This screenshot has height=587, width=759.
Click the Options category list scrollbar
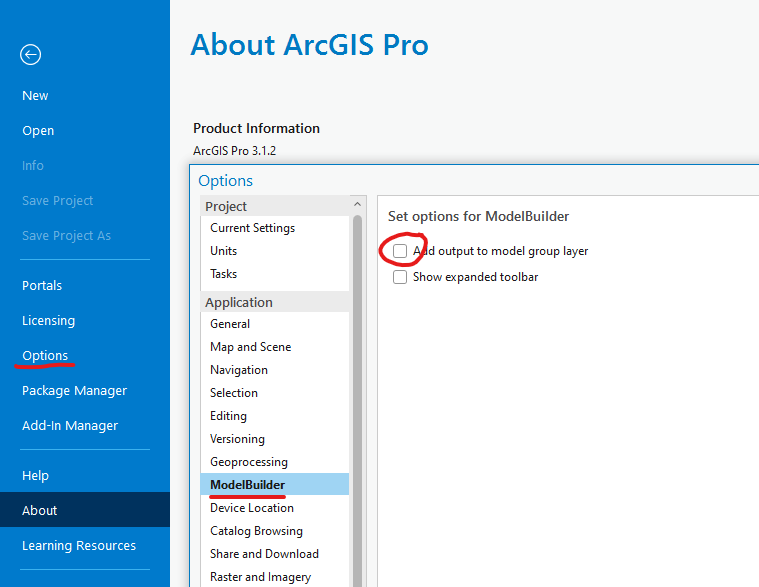(357, 399)
